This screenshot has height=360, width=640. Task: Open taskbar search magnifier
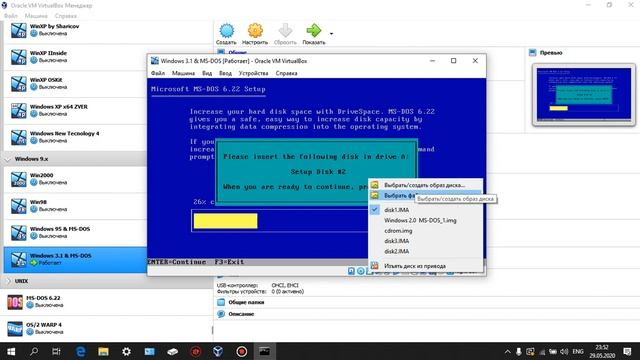tap(34, 351)
